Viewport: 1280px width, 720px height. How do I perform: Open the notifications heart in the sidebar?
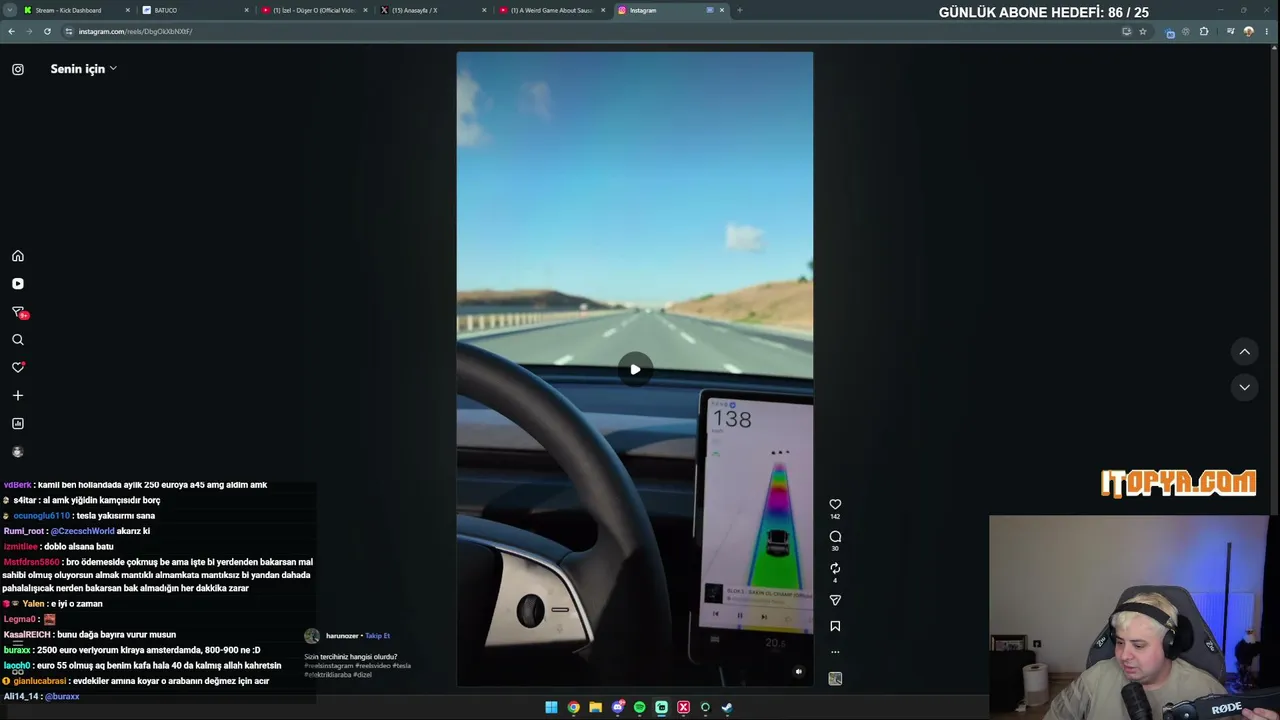point(18,368)
